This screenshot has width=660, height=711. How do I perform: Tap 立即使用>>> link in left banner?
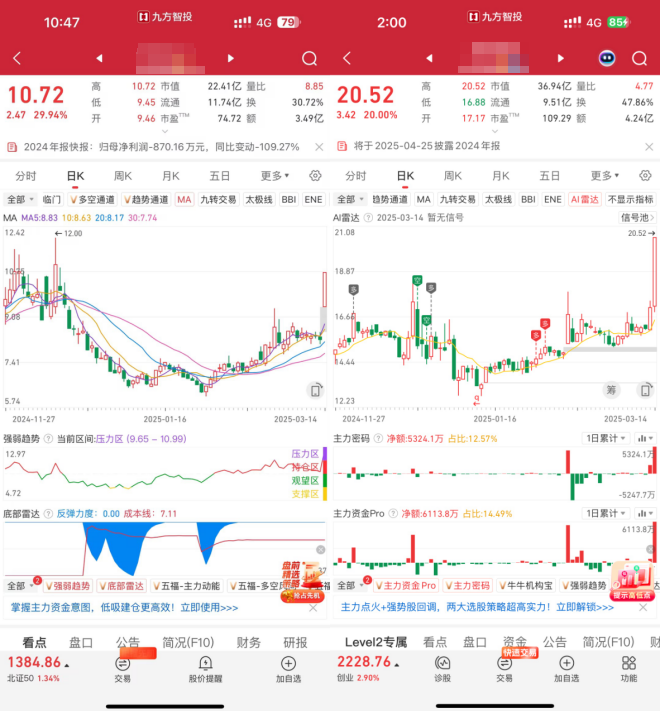point(209,608)
